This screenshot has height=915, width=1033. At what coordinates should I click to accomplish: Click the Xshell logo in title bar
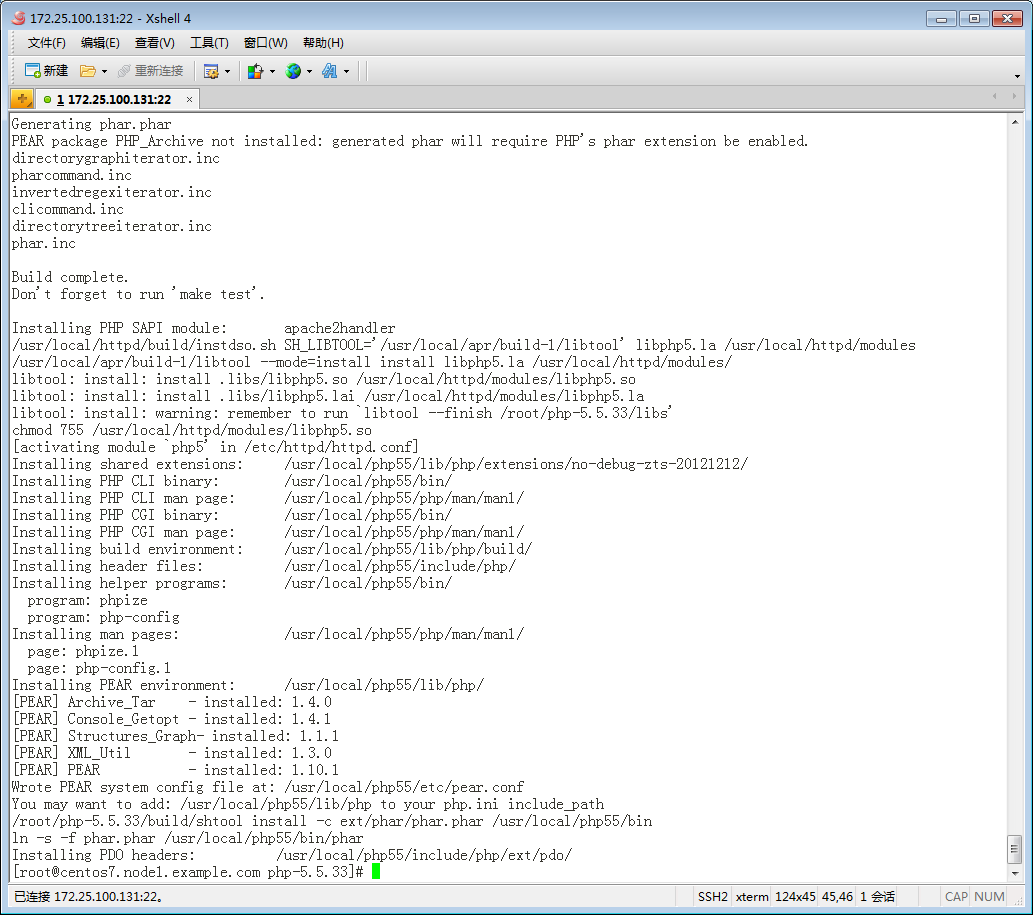pos(17,18)
